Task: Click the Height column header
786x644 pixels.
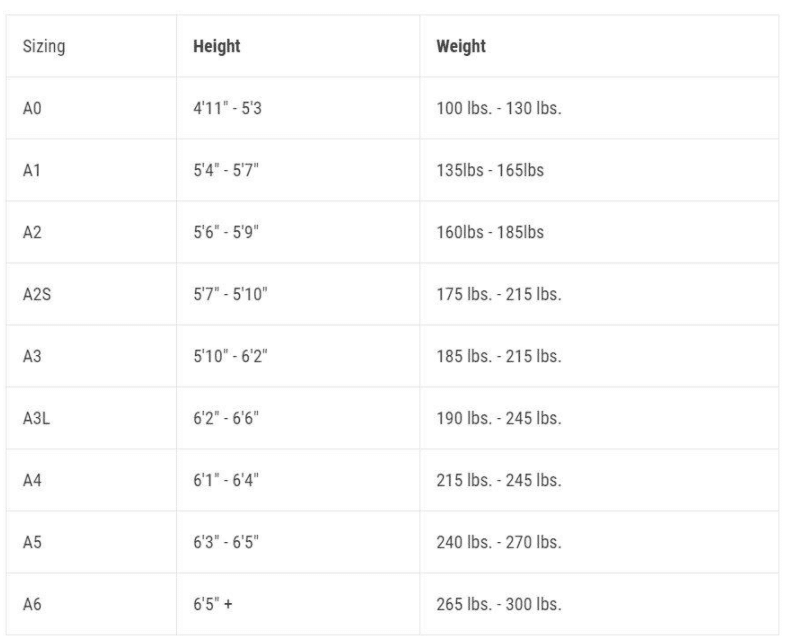Action: [x=215, y=46]
